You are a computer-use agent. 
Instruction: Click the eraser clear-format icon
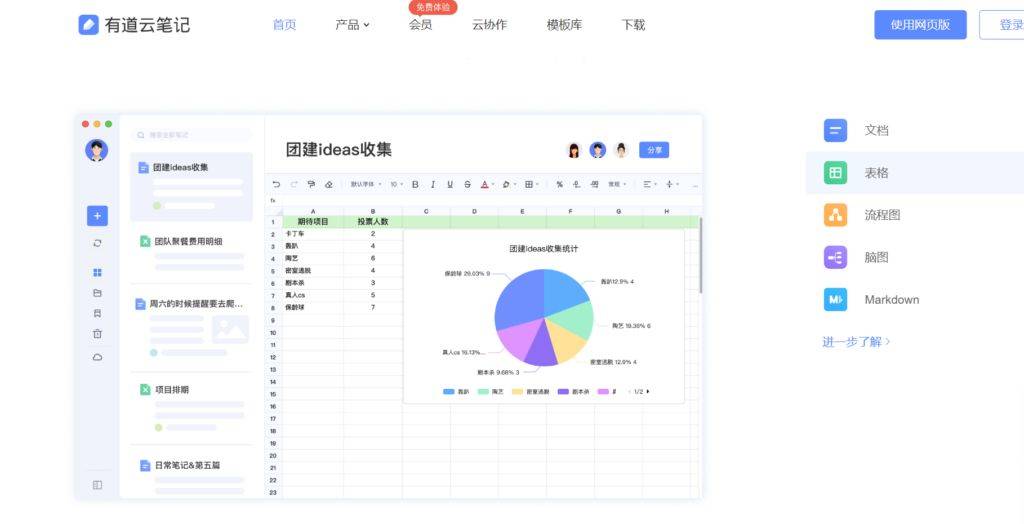(x=328, y=185)
